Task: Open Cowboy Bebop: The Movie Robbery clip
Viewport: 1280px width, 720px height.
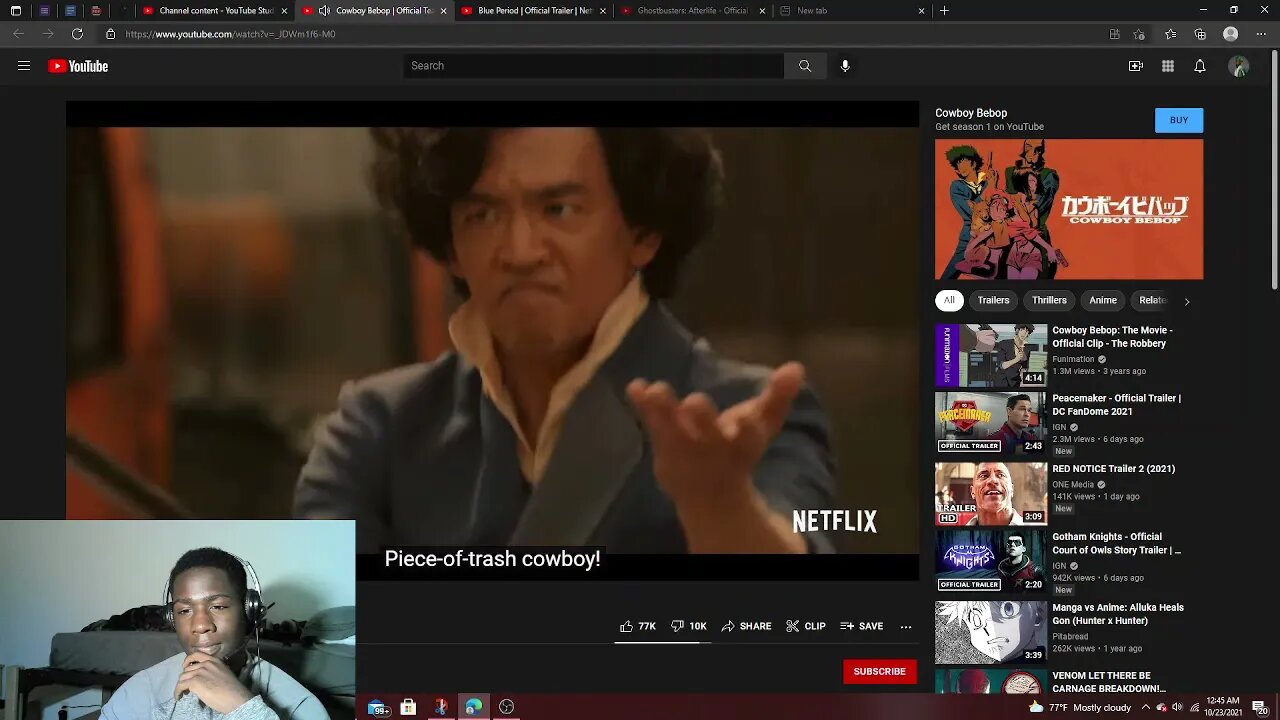Action: coord(1112,337)
